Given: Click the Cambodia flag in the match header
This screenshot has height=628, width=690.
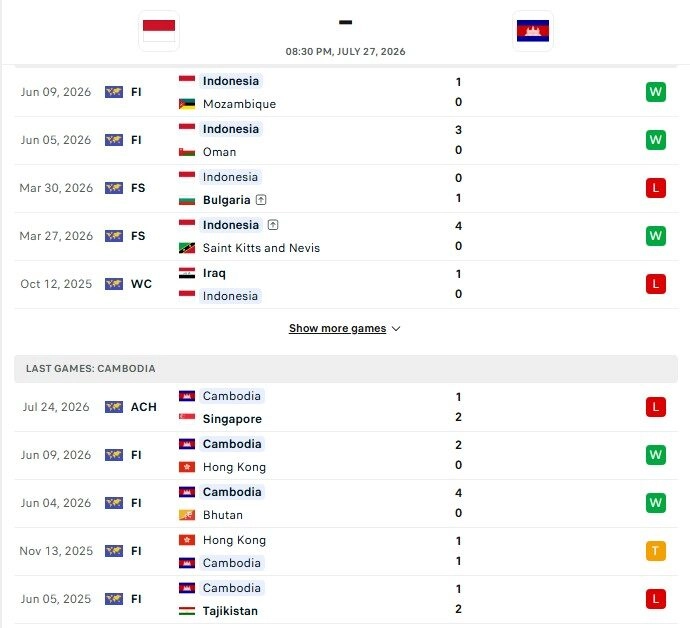Looking at the screenshot, I should tap(532, 31).
